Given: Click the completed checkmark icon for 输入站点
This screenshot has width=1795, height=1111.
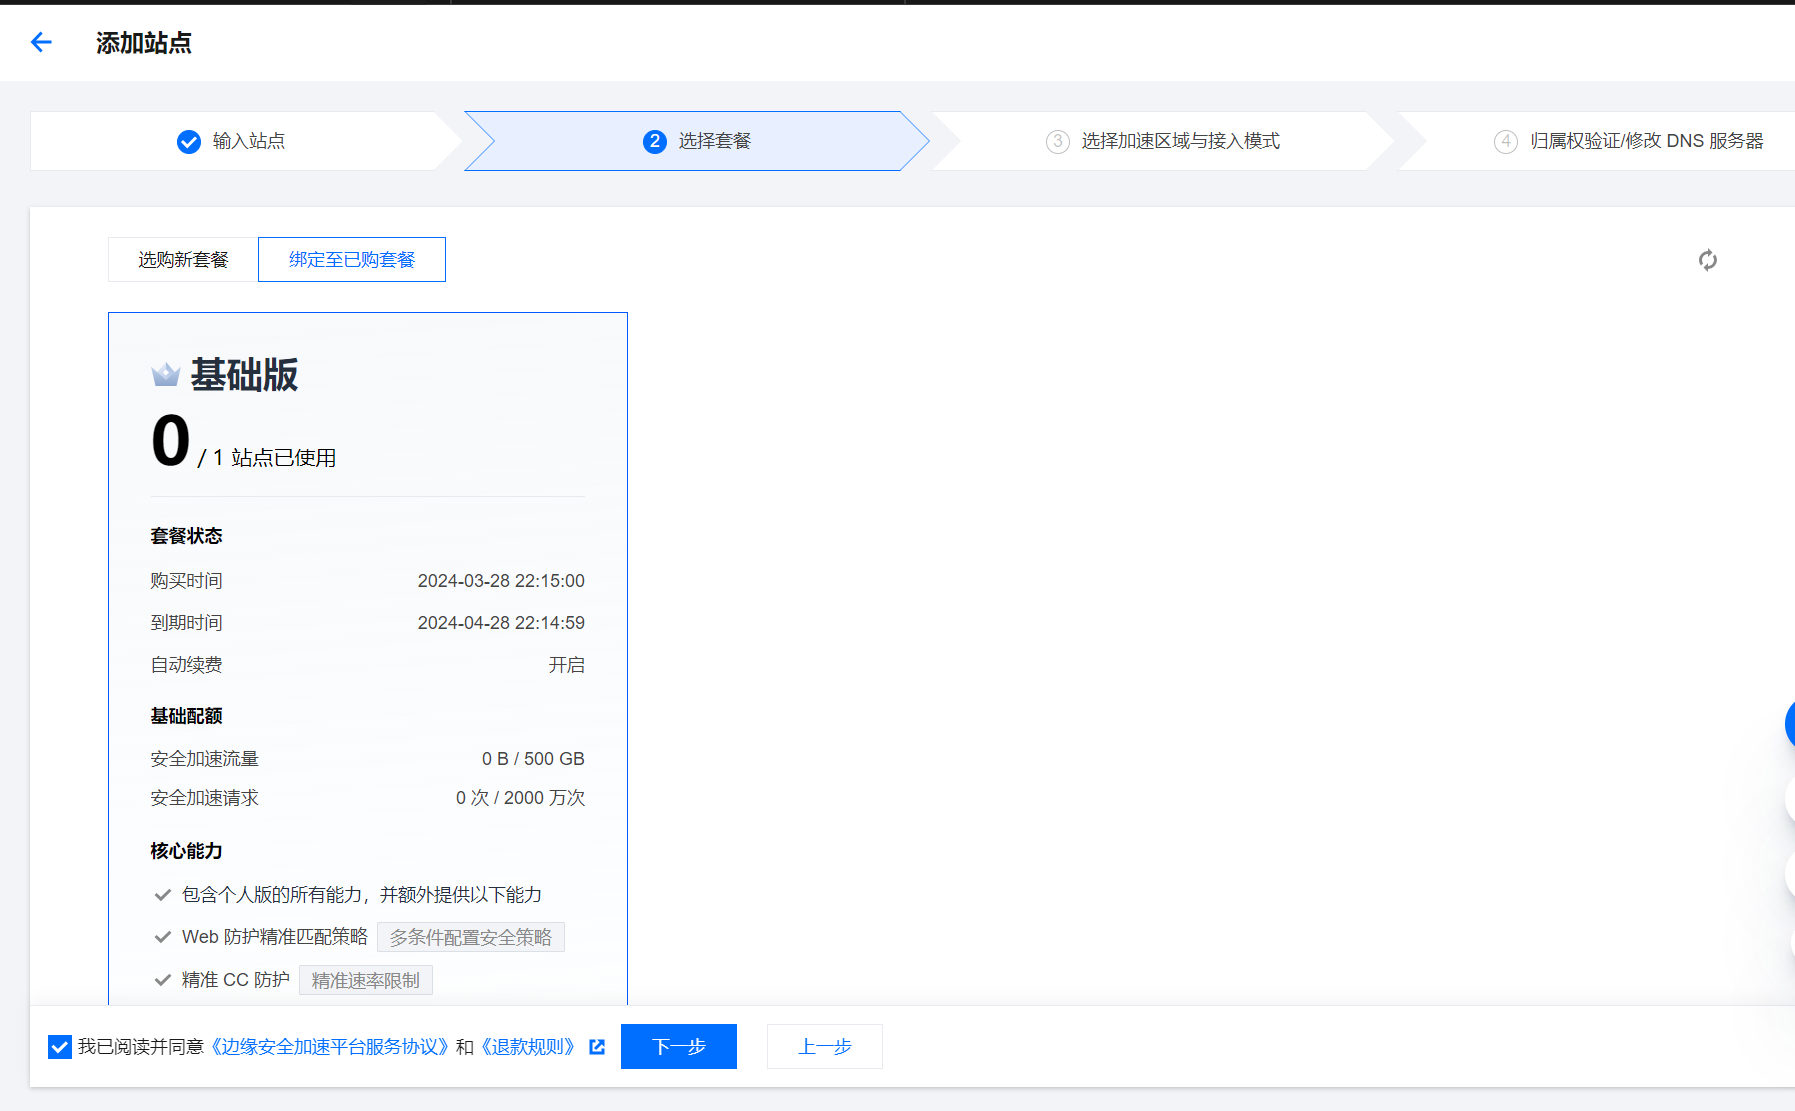Looking at the screenshot, I should point(189,142).
